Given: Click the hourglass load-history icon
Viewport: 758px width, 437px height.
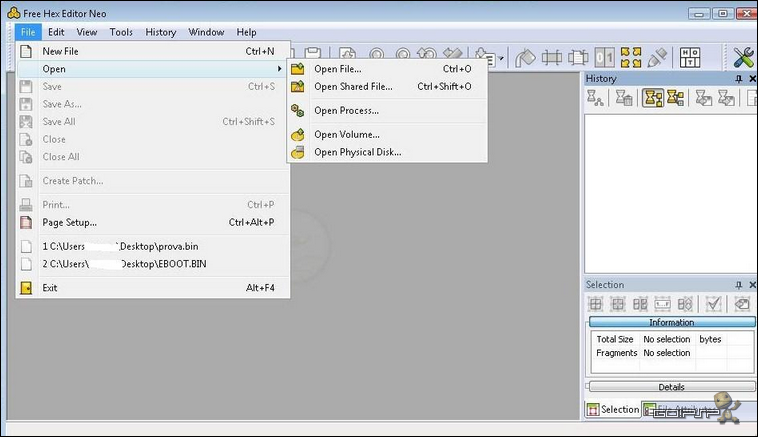Looking at the screenshot, I should point(726,98).
